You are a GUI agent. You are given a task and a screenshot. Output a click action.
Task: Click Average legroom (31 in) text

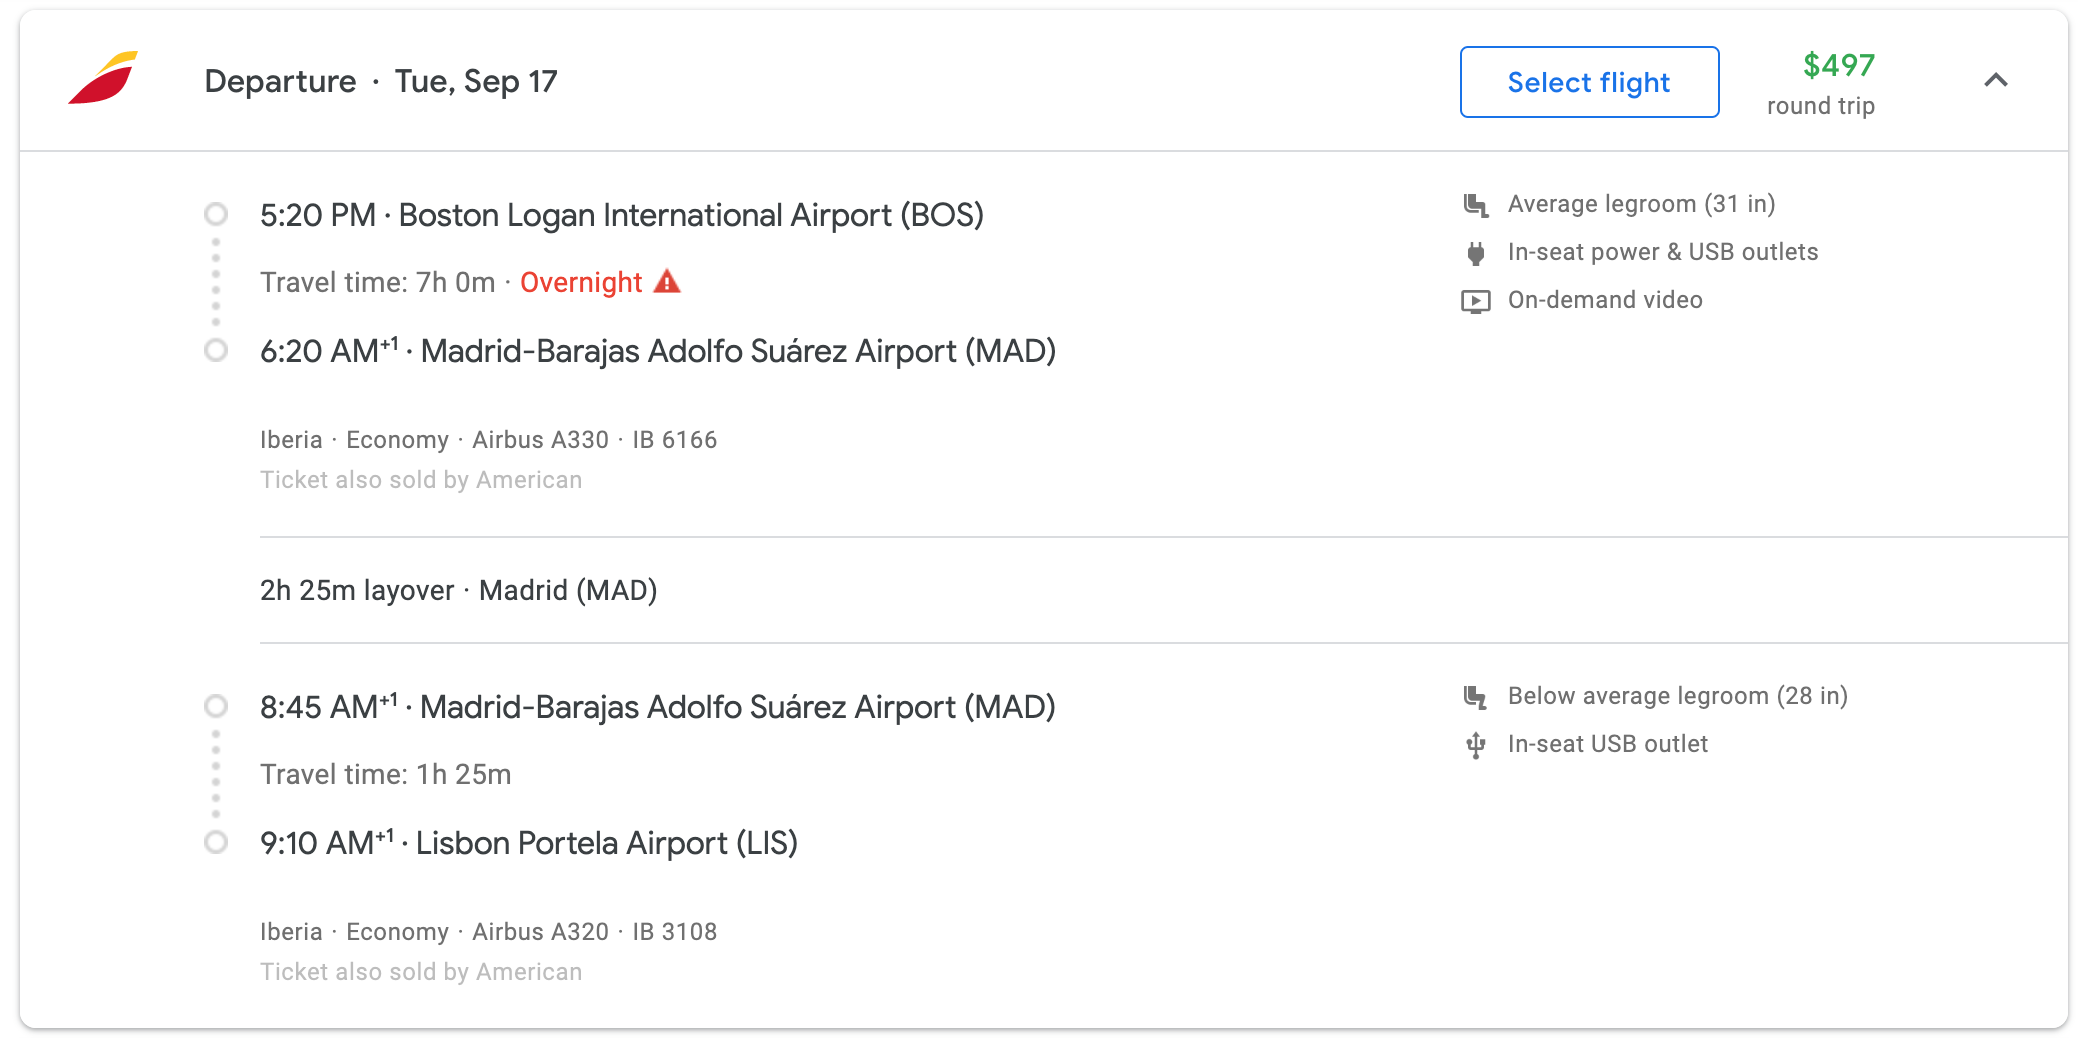point(1641,204)
